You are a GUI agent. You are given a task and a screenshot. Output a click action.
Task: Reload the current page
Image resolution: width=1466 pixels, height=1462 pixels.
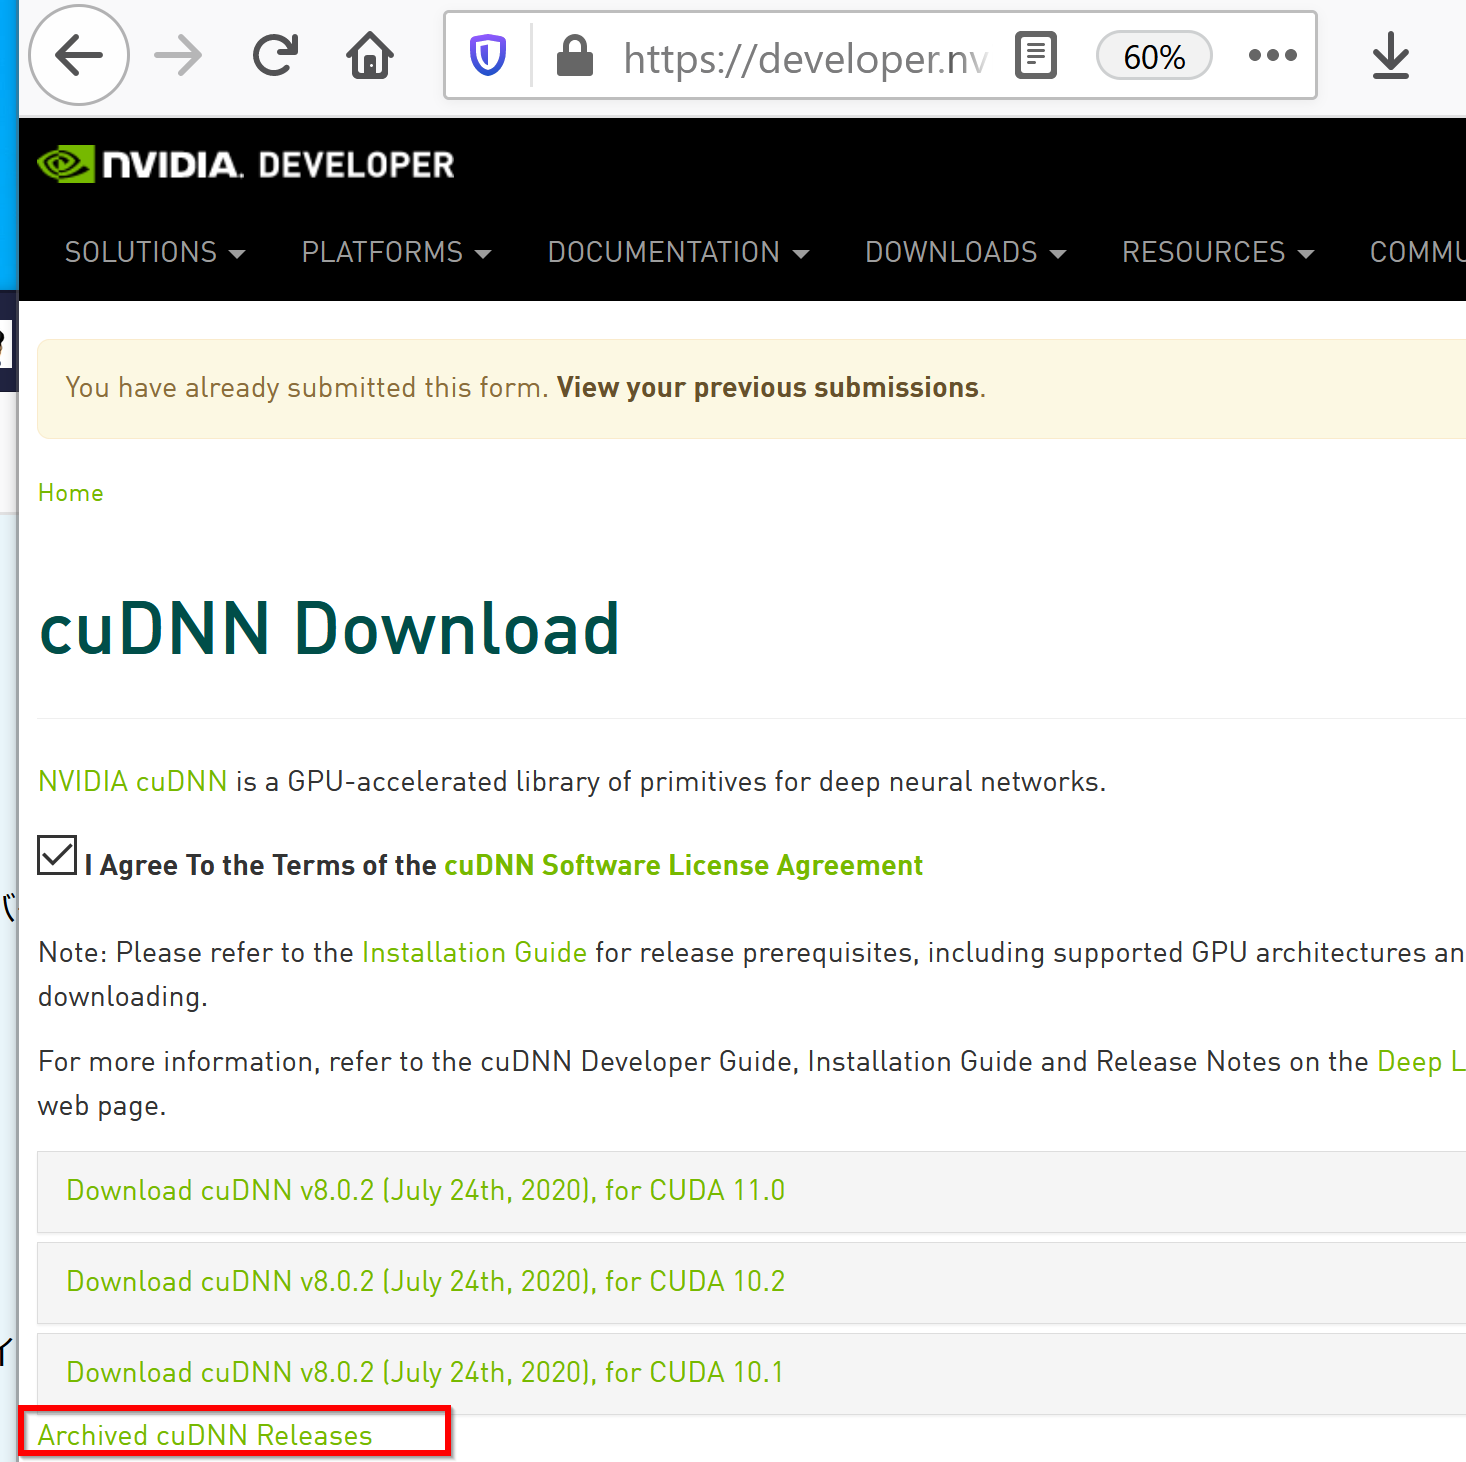[x=275, y=55]
